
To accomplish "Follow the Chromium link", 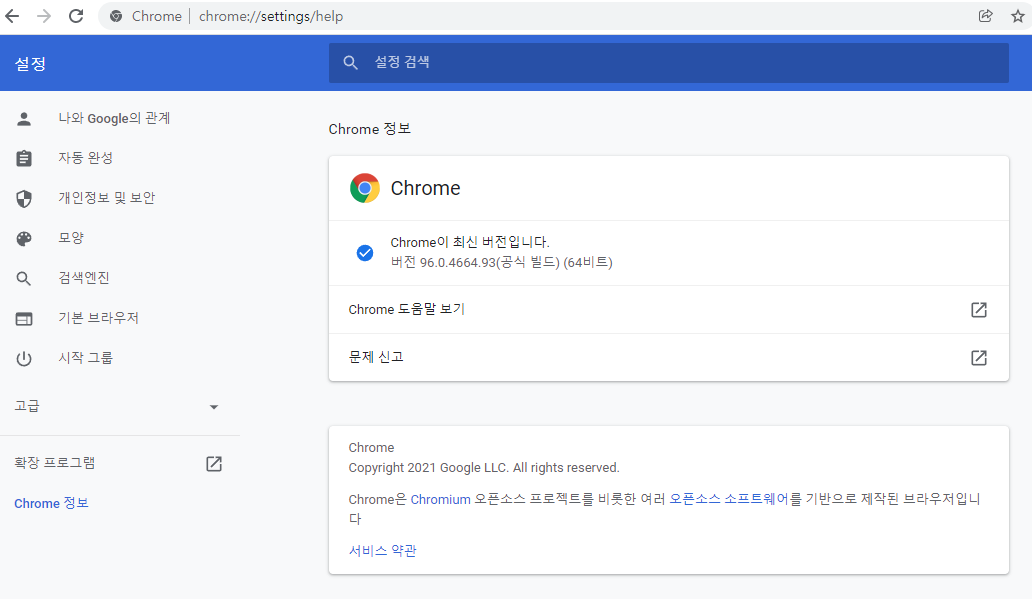I will tap(440, 500).
